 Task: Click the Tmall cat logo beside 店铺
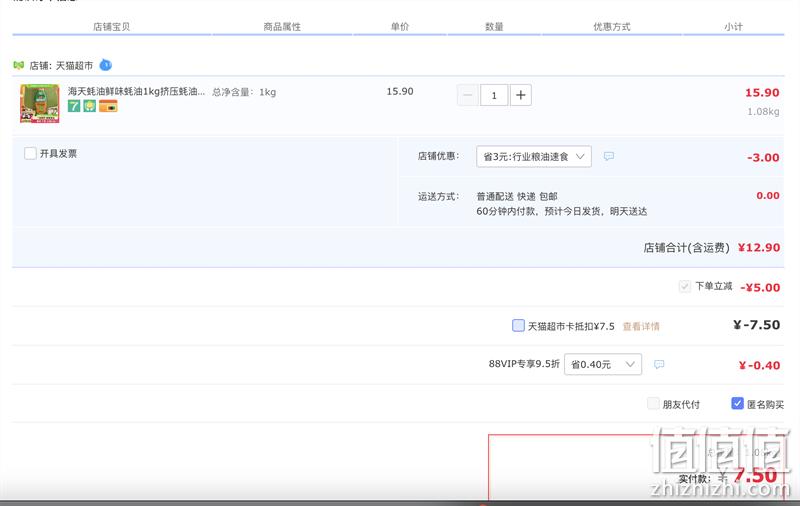[x=18, y=65]
